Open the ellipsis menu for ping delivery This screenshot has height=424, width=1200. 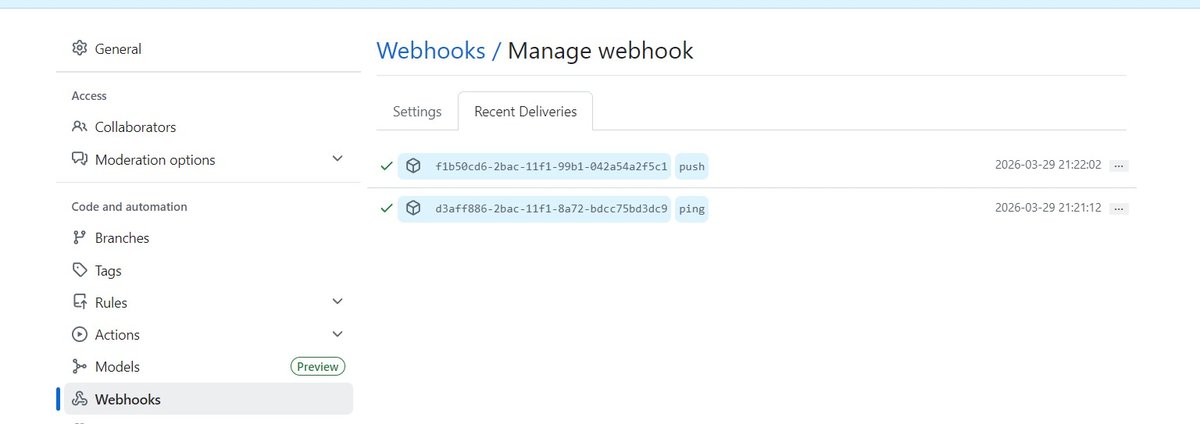(1119, 209)
